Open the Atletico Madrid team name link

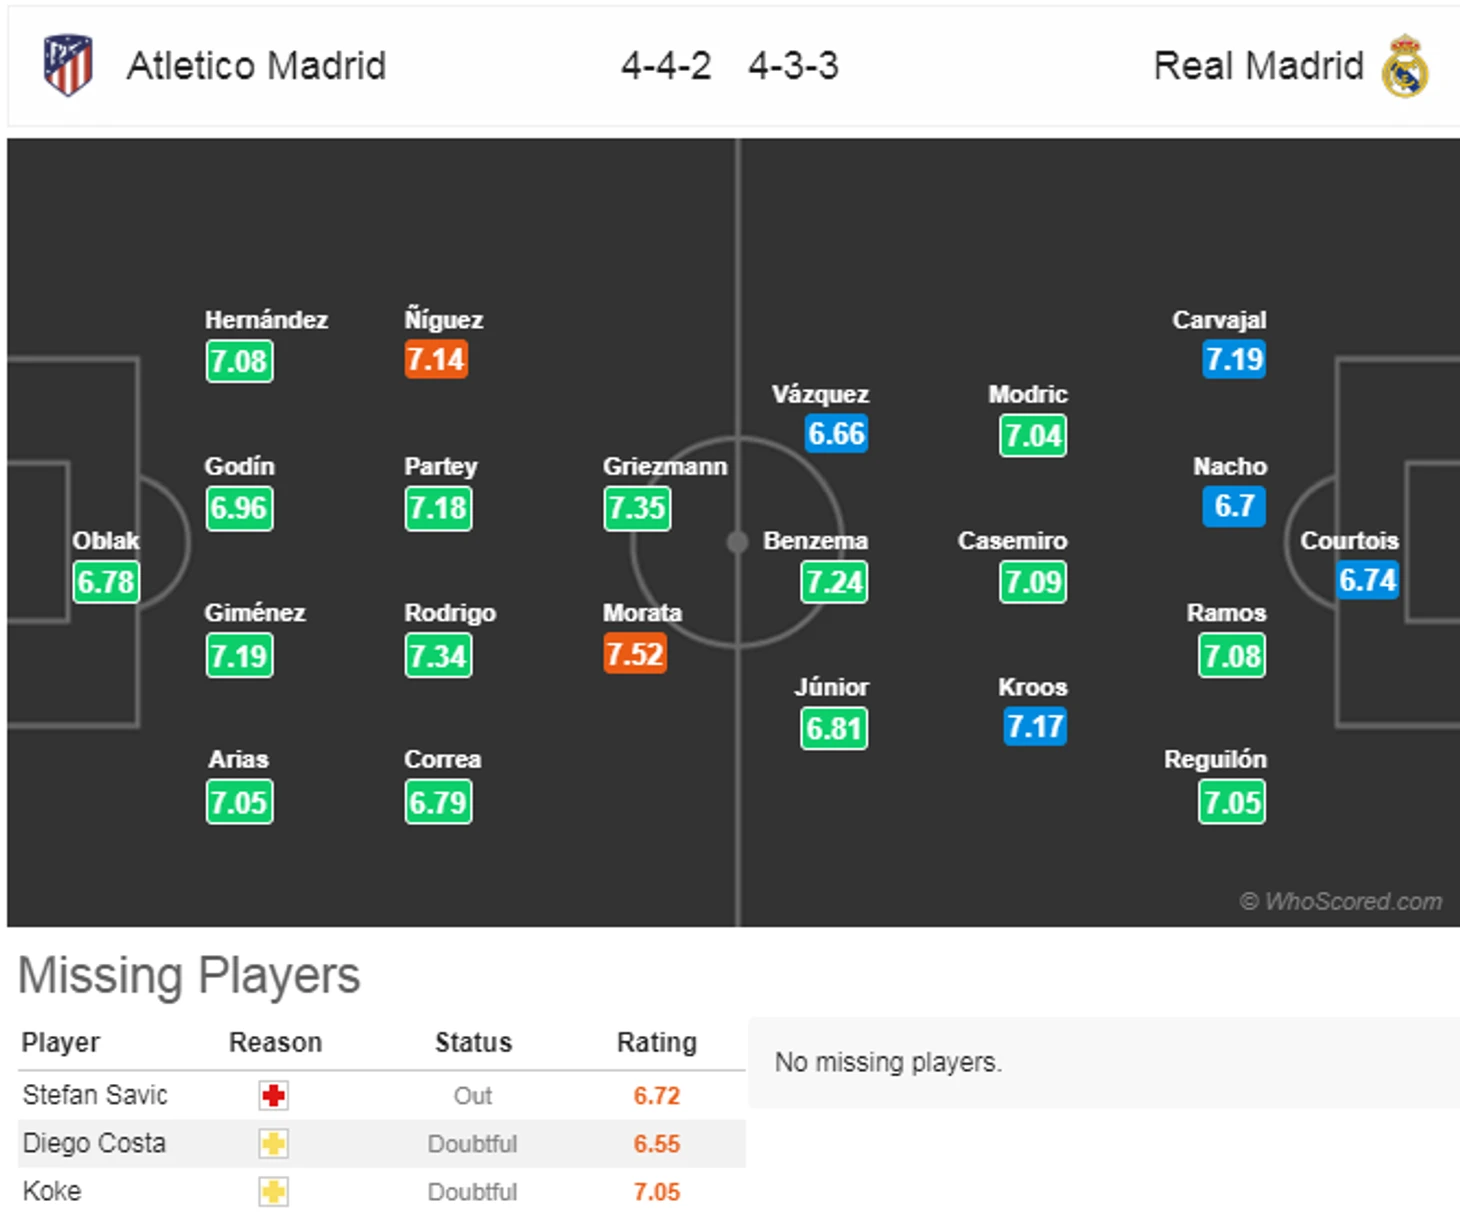click(x=256, y=66)
